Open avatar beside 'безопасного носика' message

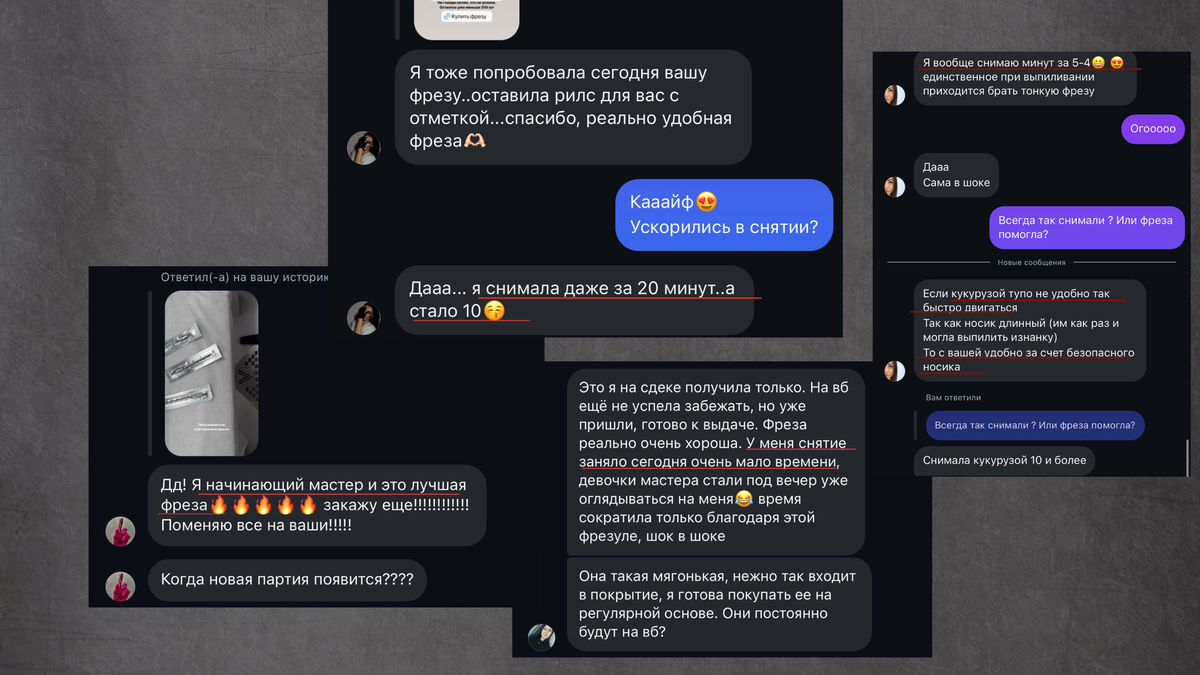pyautogui.click(x=895, y=371)
